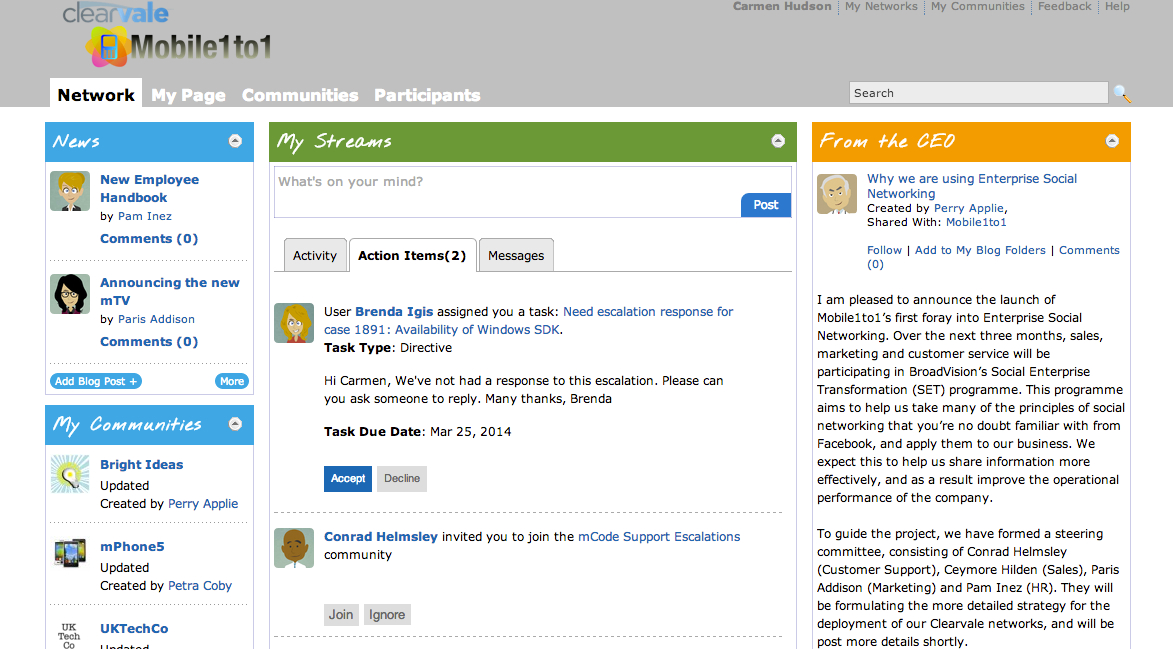Join the mCode Support Escalations community
The image size is (1173, 649).
[x=341, y=615]
